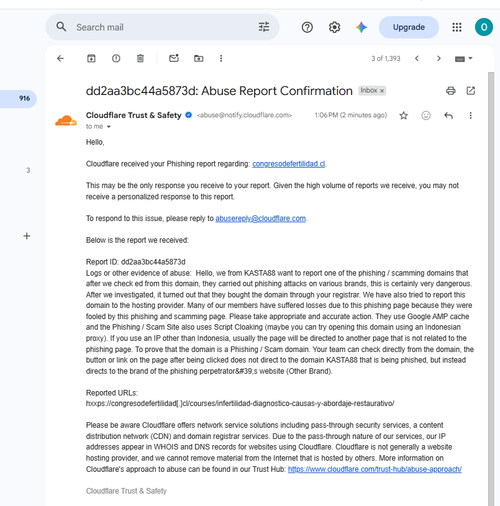Screen dimensions: 500x506
Task: Open email in a new window
Action: [x=470, y=91]
